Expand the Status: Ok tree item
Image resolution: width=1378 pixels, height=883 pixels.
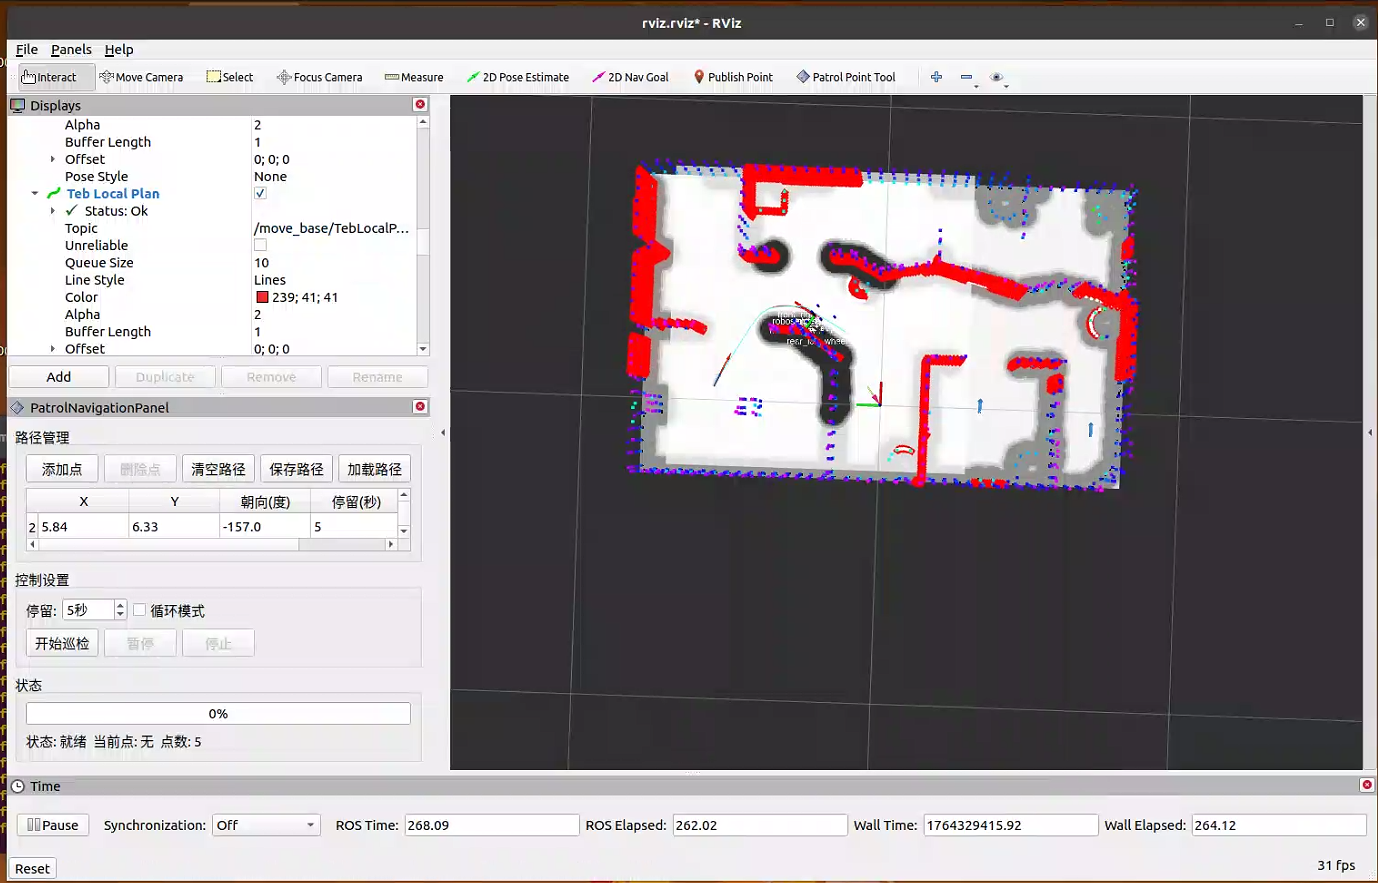(x=53, y=211)
